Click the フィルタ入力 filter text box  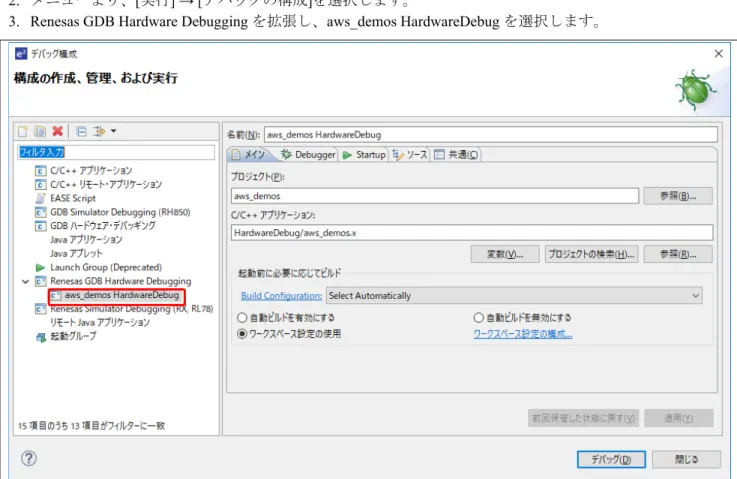[116, 152]
